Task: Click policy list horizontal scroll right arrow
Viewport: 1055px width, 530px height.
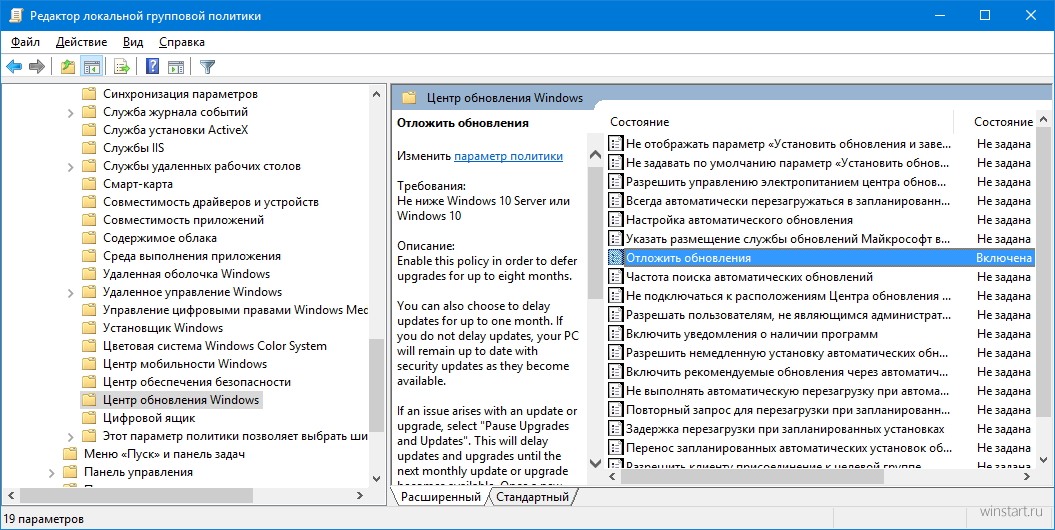Action: pos(1027,477)
